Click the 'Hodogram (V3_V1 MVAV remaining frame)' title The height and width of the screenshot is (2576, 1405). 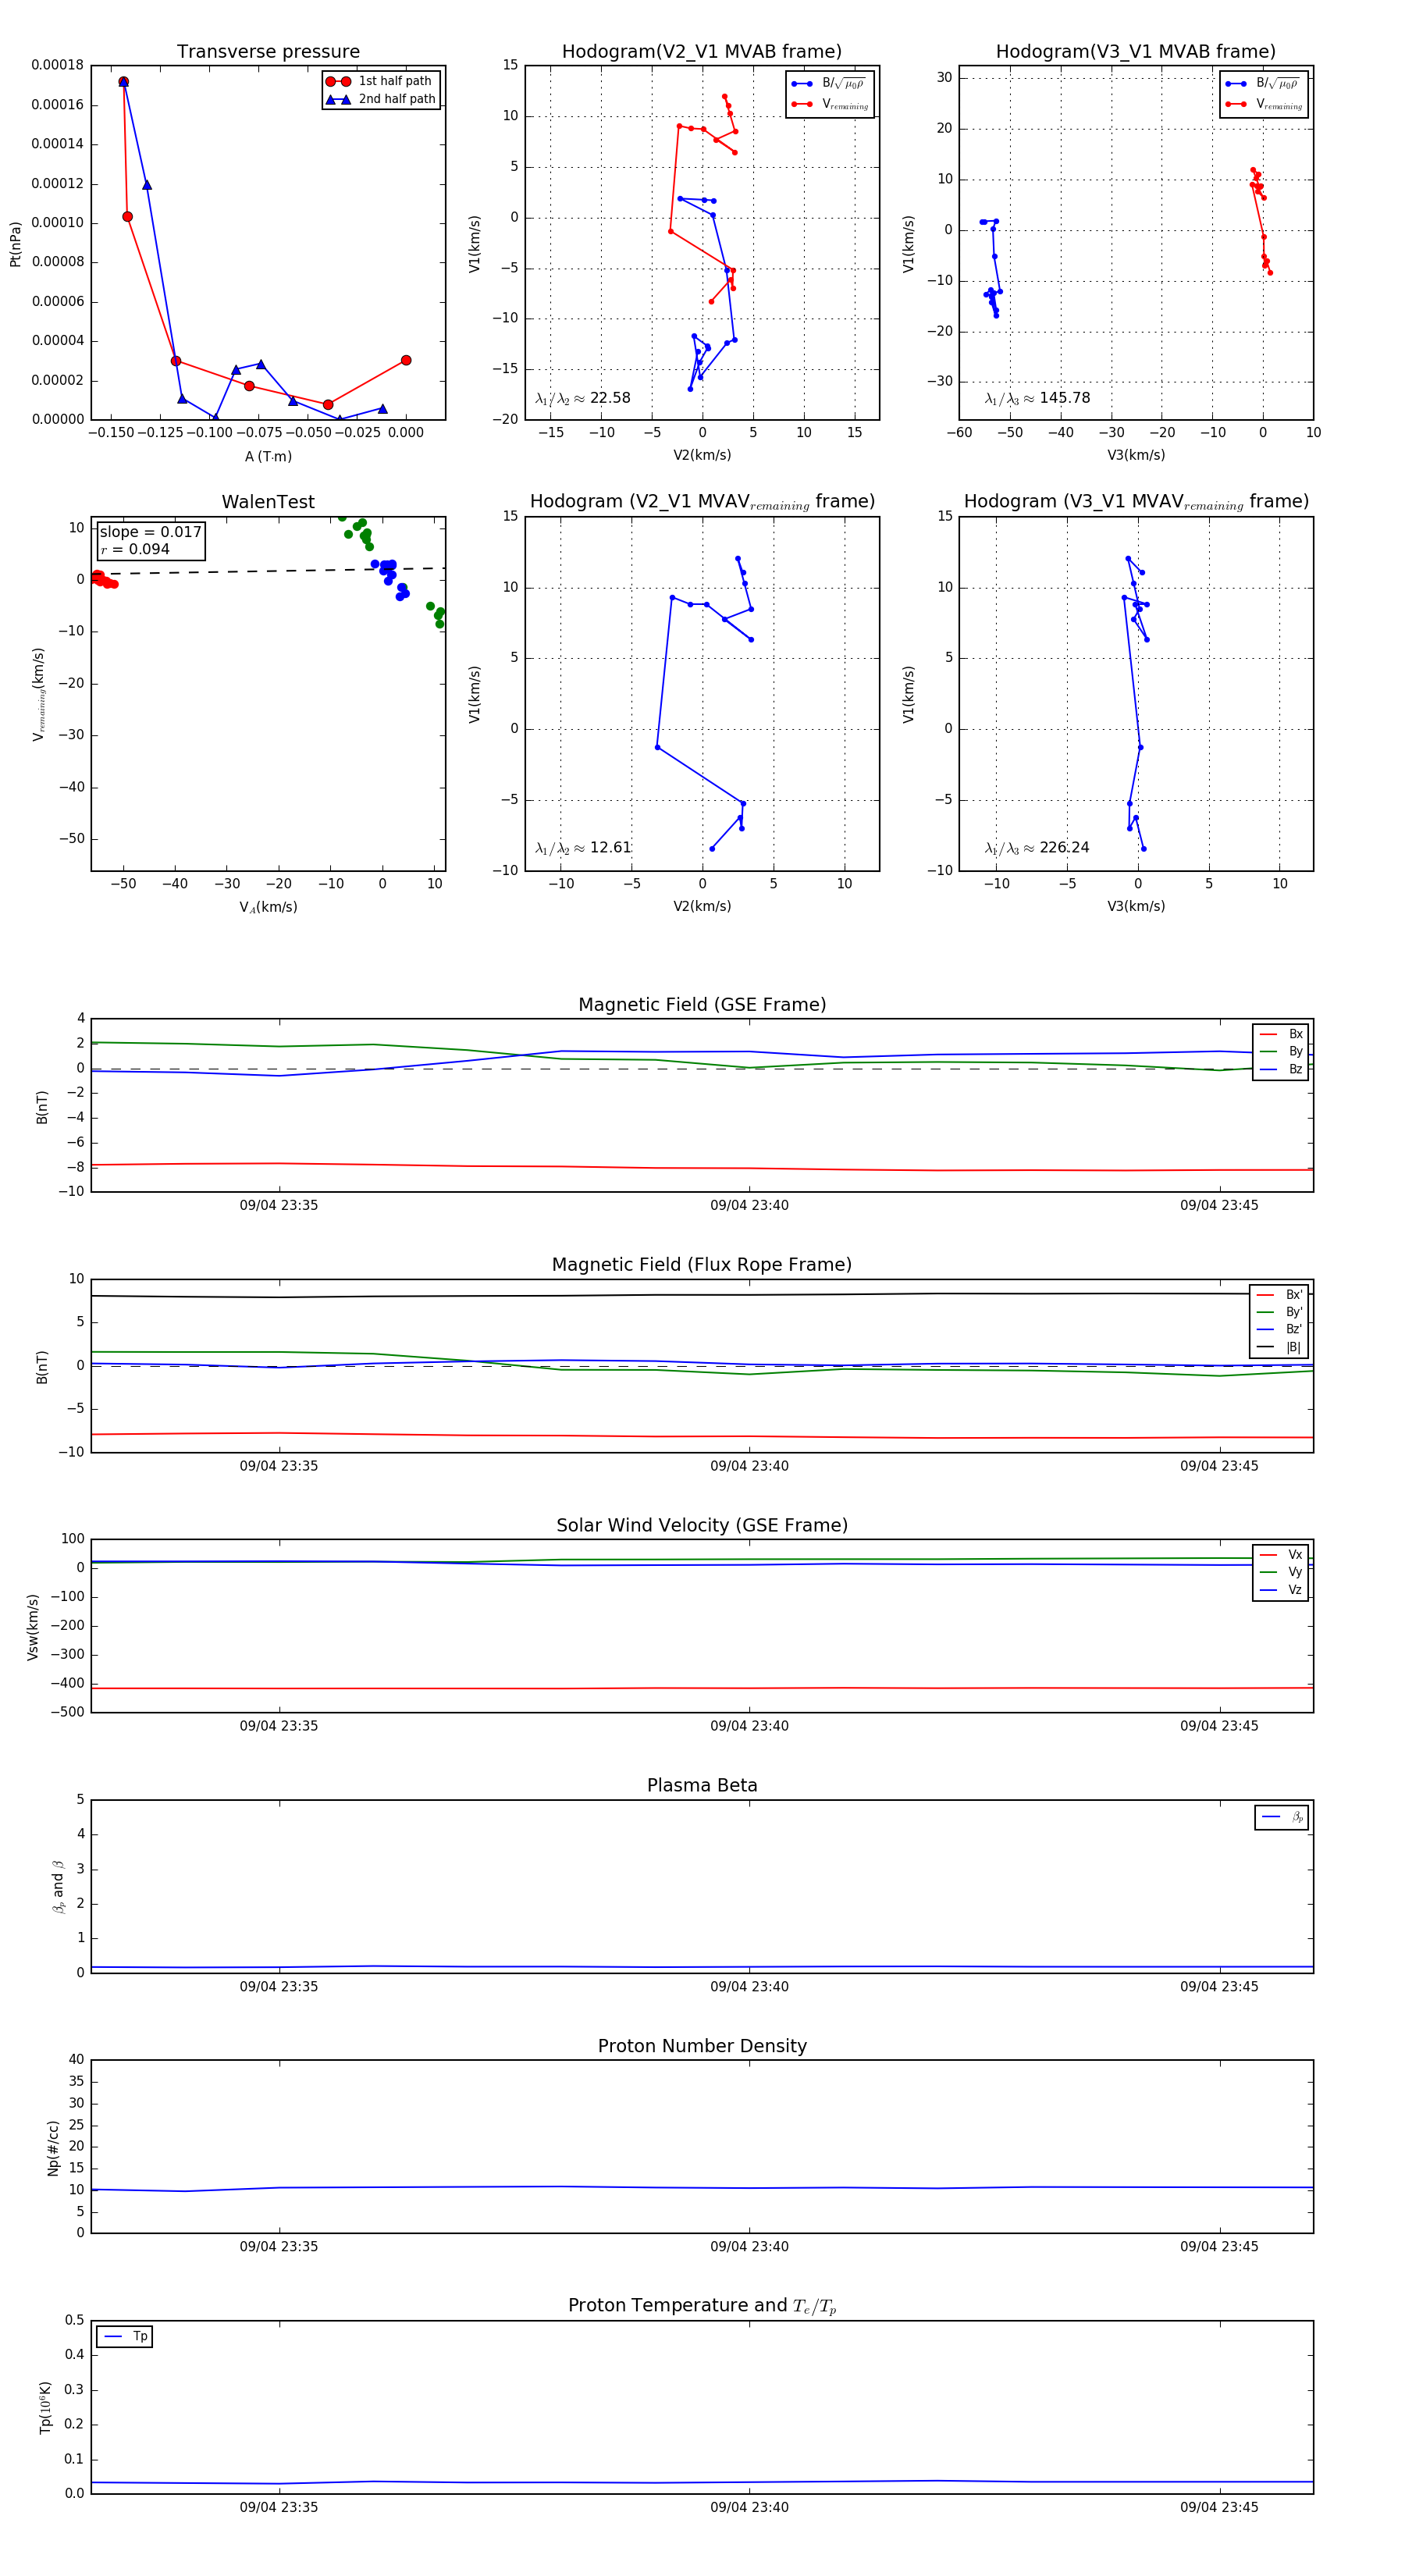click(x=1136, y=502)
